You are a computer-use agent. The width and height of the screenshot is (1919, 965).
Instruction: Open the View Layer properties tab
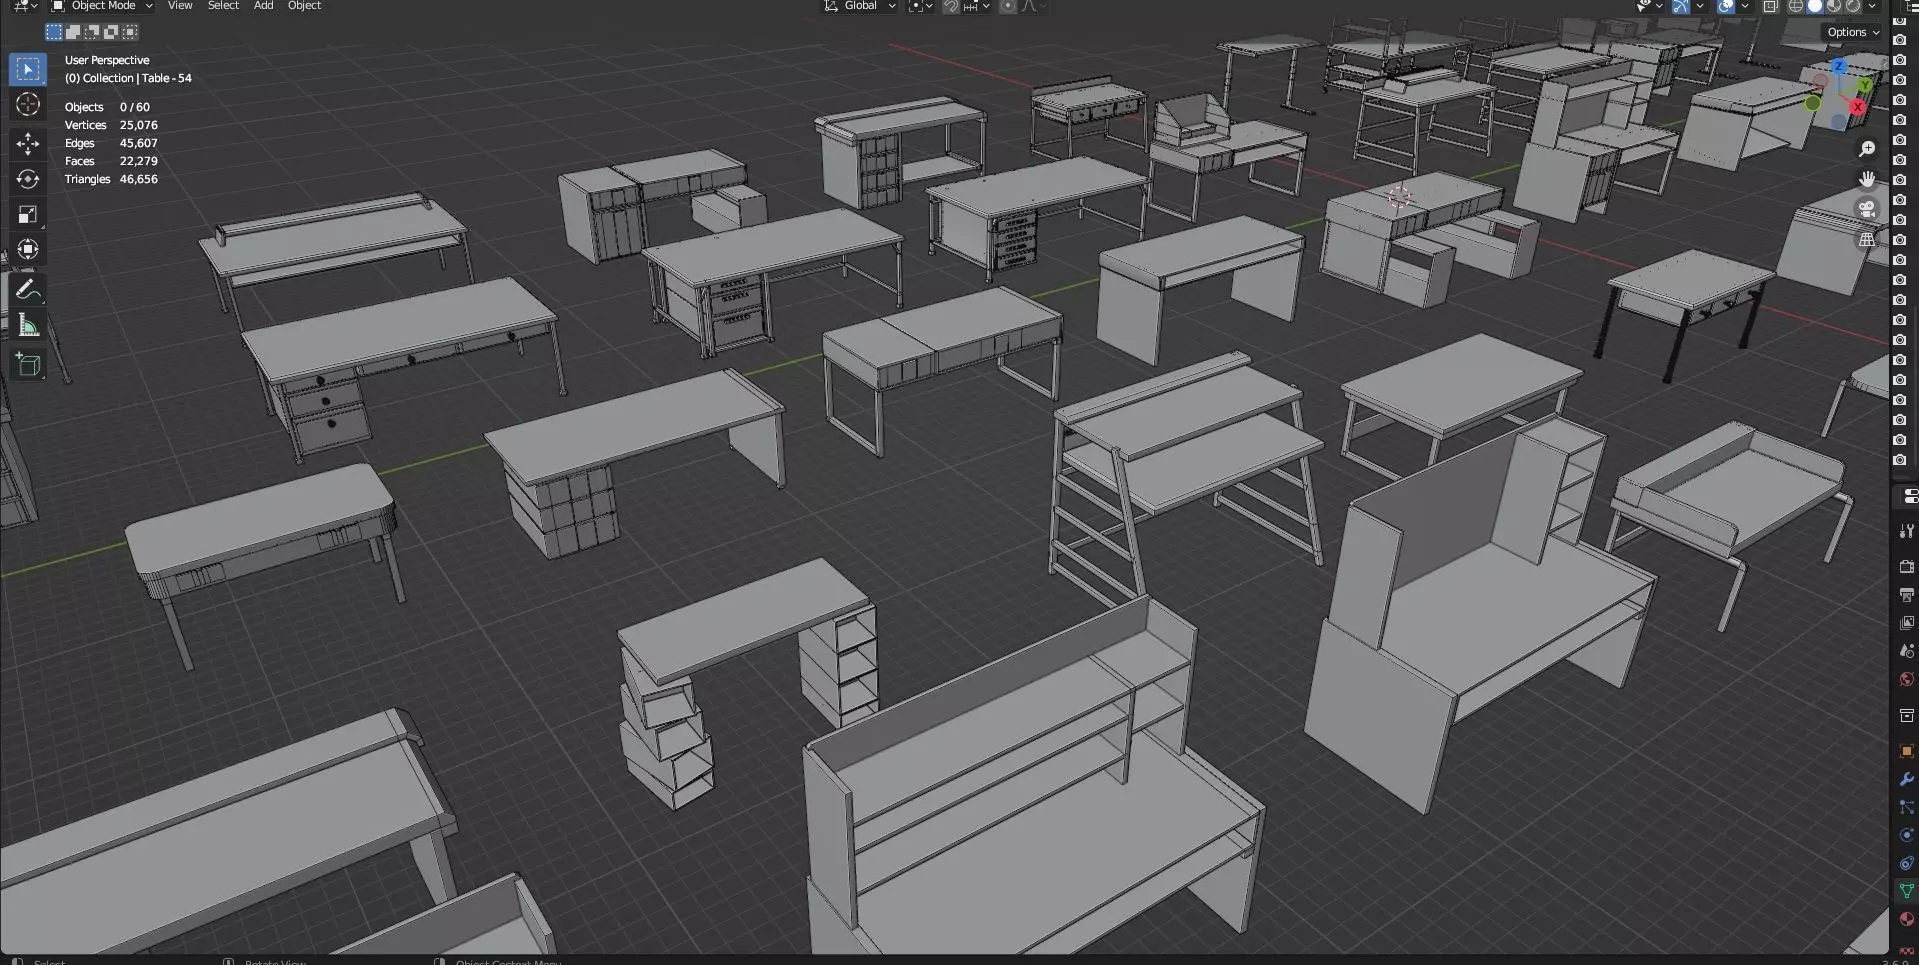(1907, 623)
